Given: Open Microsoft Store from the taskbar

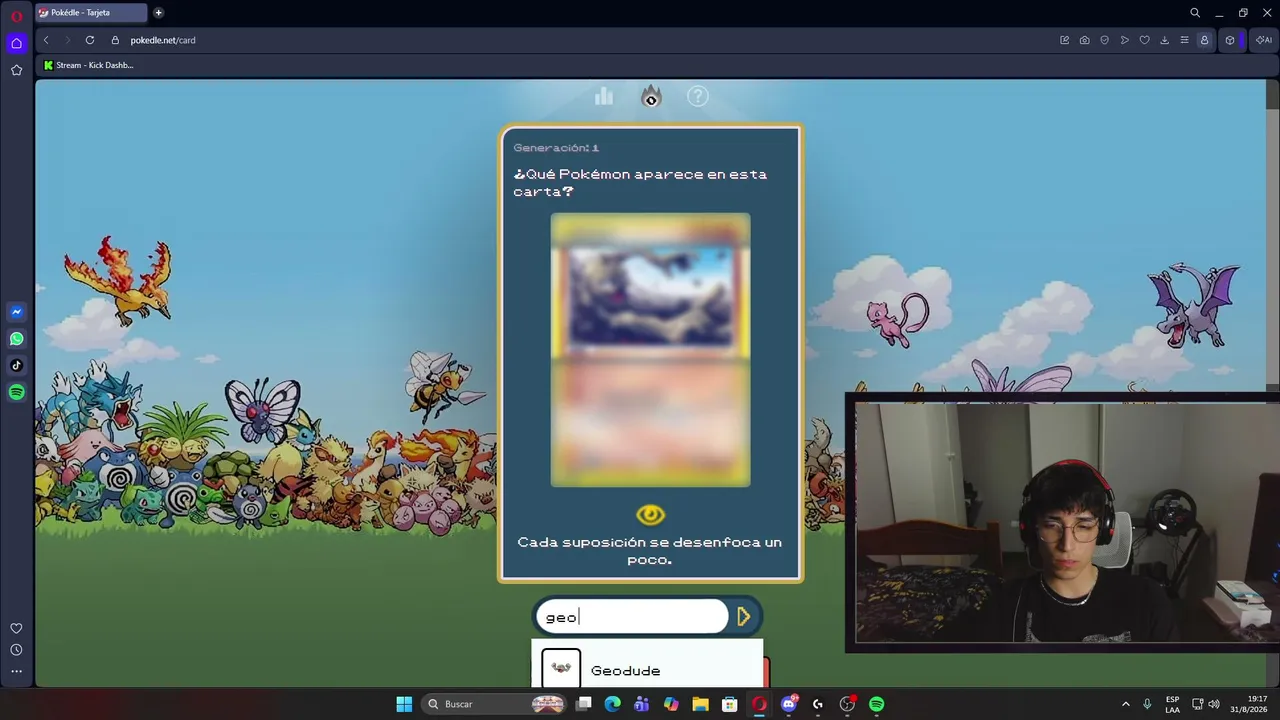Looking at the screenshot, I should point(730,704).
